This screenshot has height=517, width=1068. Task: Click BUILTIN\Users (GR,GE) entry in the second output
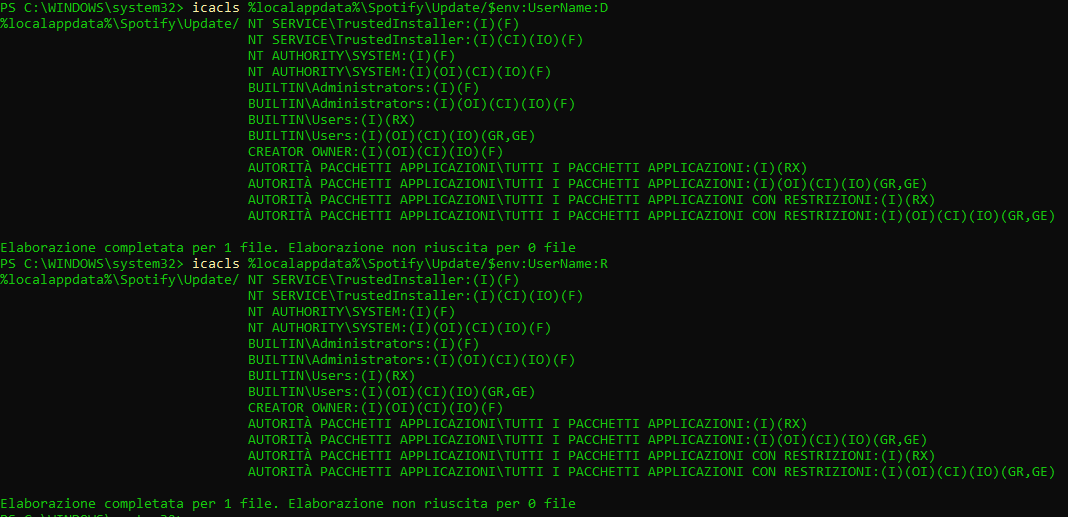(392, 392)
